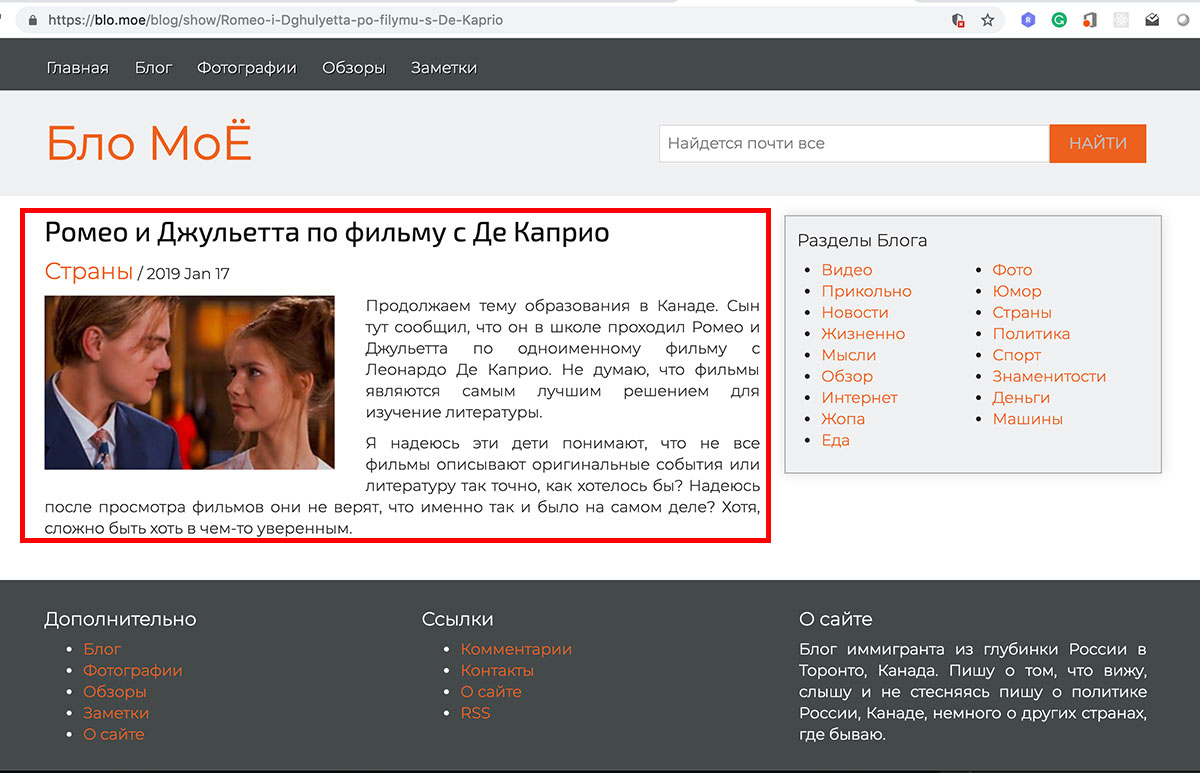The height and width of the screenshot is (773, 1200).
Task: Bookmark this page with the star icon
Action: (x=987, y=20)
